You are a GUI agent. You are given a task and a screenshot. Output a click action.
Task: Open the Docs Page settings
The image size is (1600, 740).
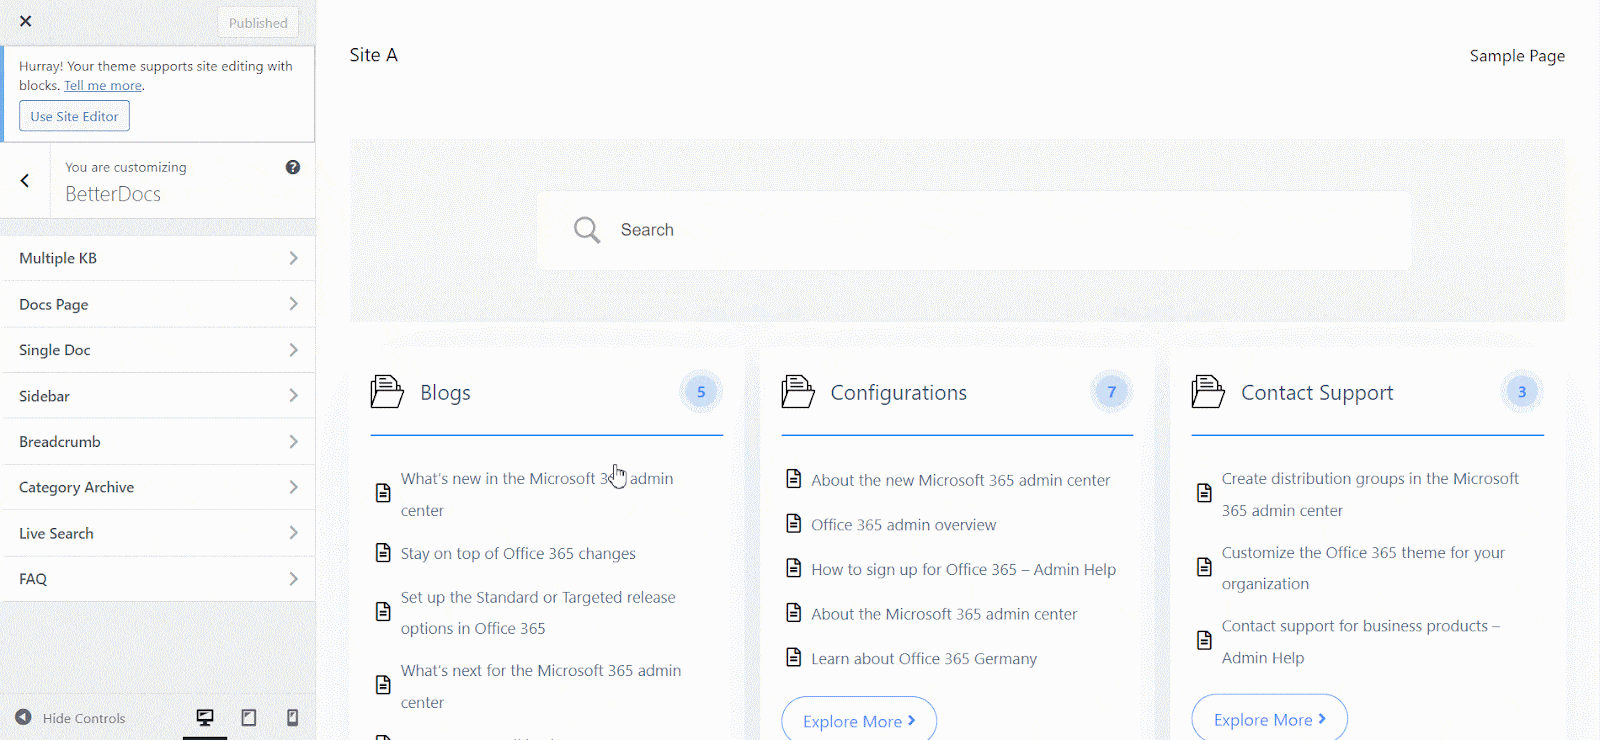coord(158,304)
